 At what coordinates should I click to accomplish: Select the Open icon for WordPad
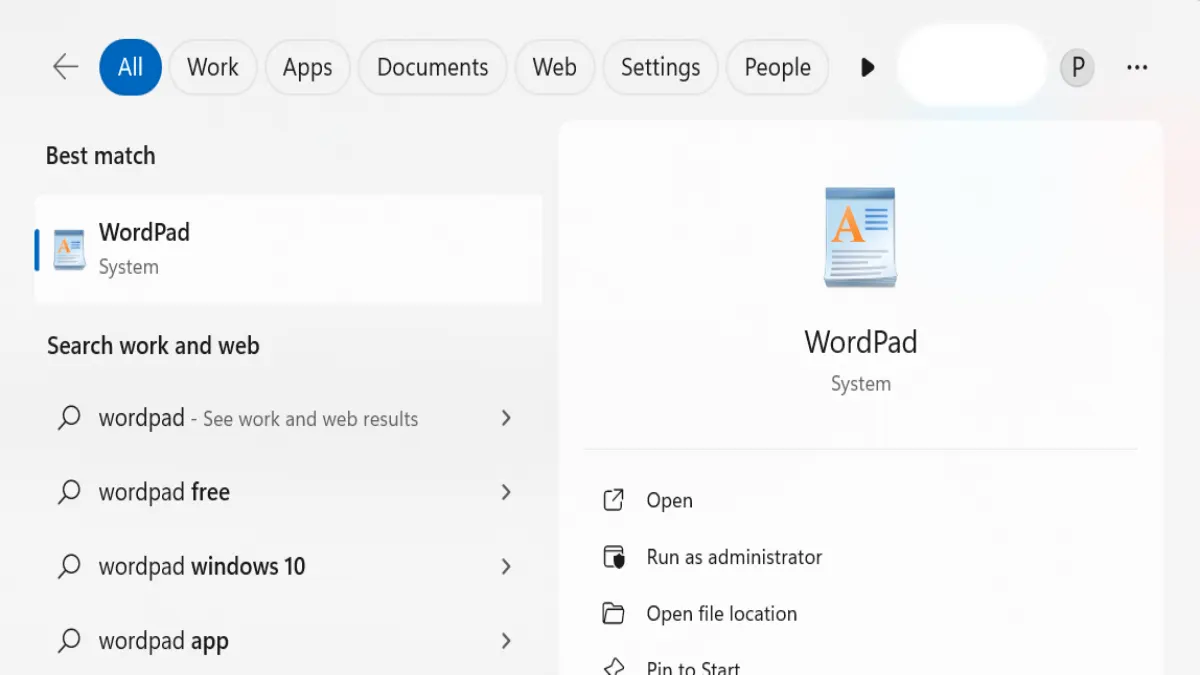coord(614,500)
